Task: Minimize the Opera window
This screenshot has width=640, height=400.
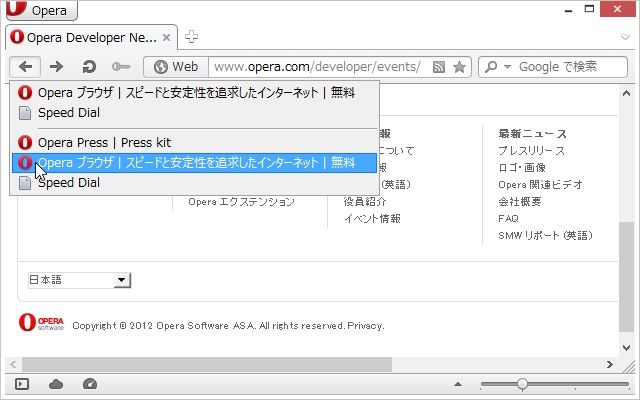Action: (x=568, y=9)
